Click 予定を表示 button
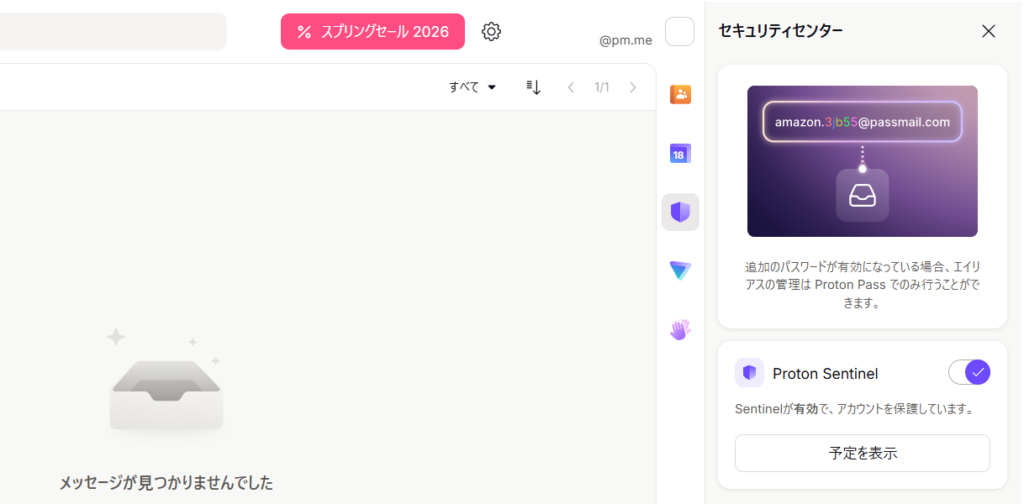Screen dimensions: 1024x504 pos(862,453)
